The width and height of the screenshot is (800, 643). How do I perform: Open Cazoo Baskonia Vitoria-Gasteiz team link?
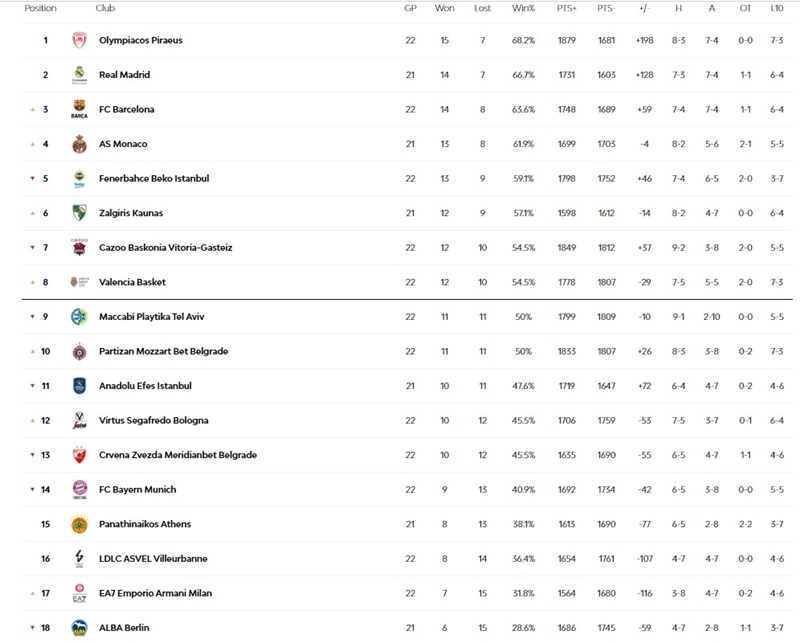click(165, 248)
